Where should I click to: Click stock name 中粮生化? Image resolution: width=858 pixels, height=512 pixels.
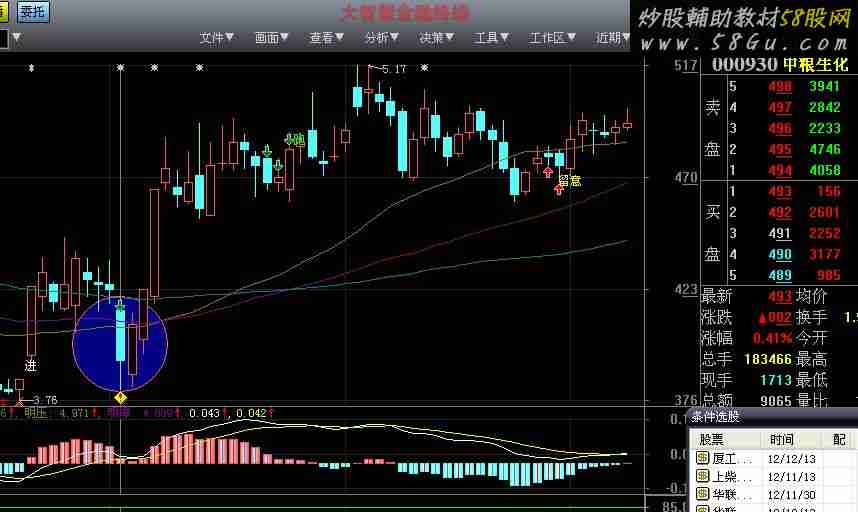click(x=816, y=65)
